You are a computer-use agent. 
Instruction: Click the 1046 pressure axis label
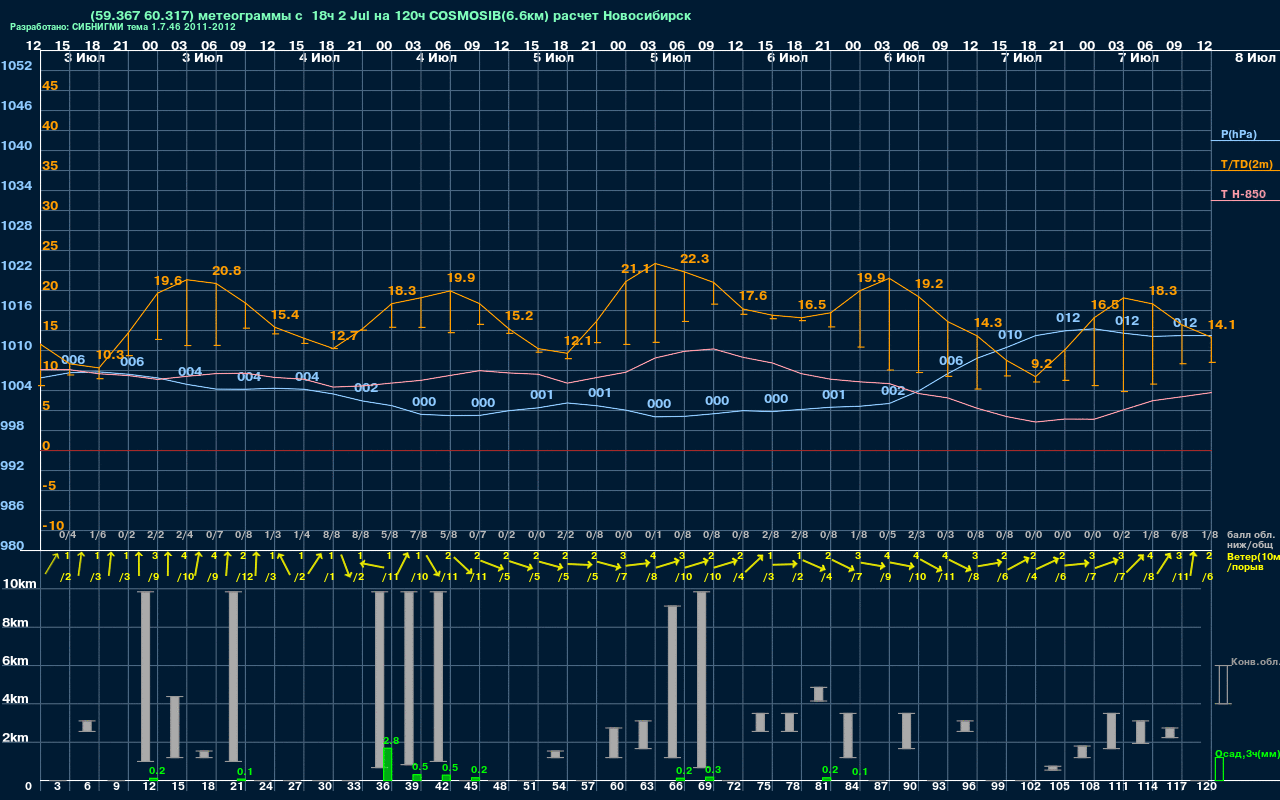[x=16, y=106]
